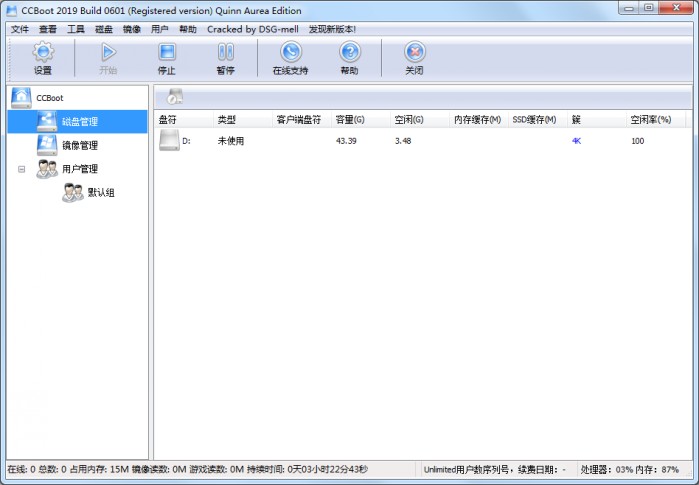Screen dimensions: 699x485
Task: Click the 暂停 pause icon
Action: click(226, 52)
